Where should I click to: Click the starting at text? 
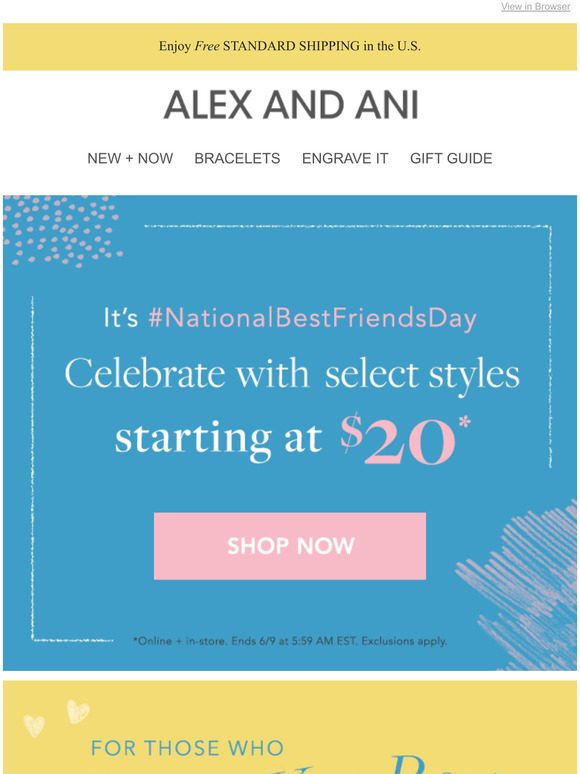[219, 439]
